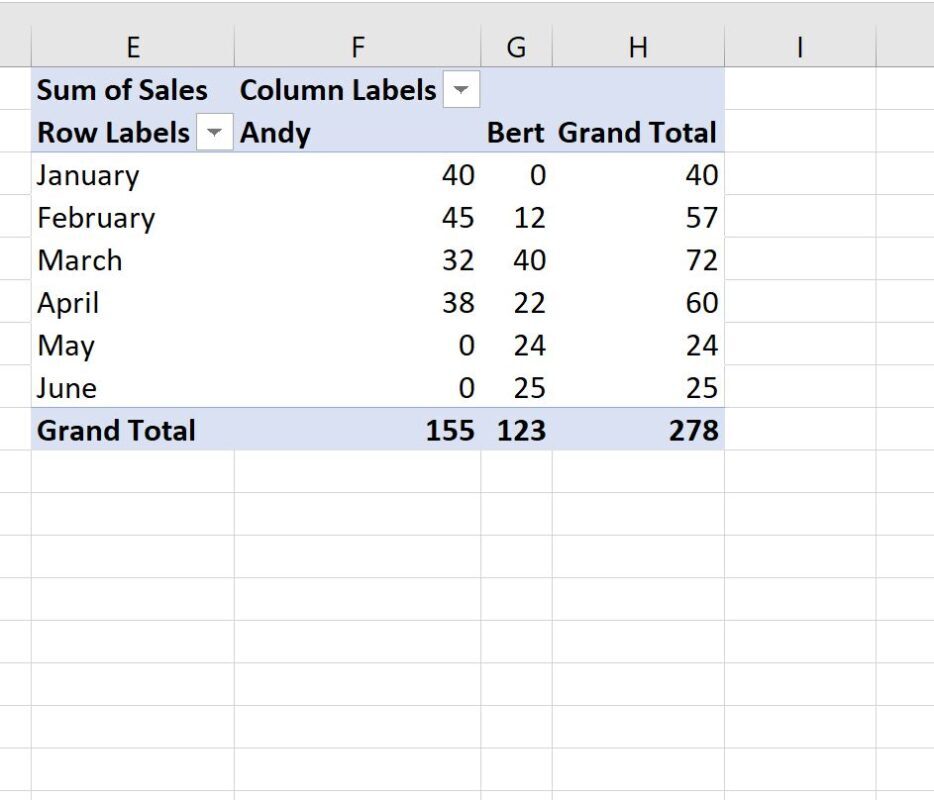This screenshot has width=934, height=800.
Task: Click the overall total 278
Action: (696, 430)
